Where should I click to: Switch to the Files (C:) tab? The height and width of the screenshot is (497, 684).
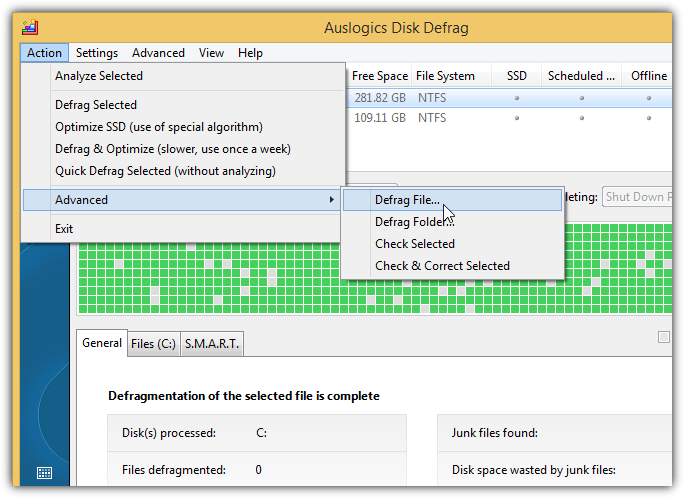153,344
